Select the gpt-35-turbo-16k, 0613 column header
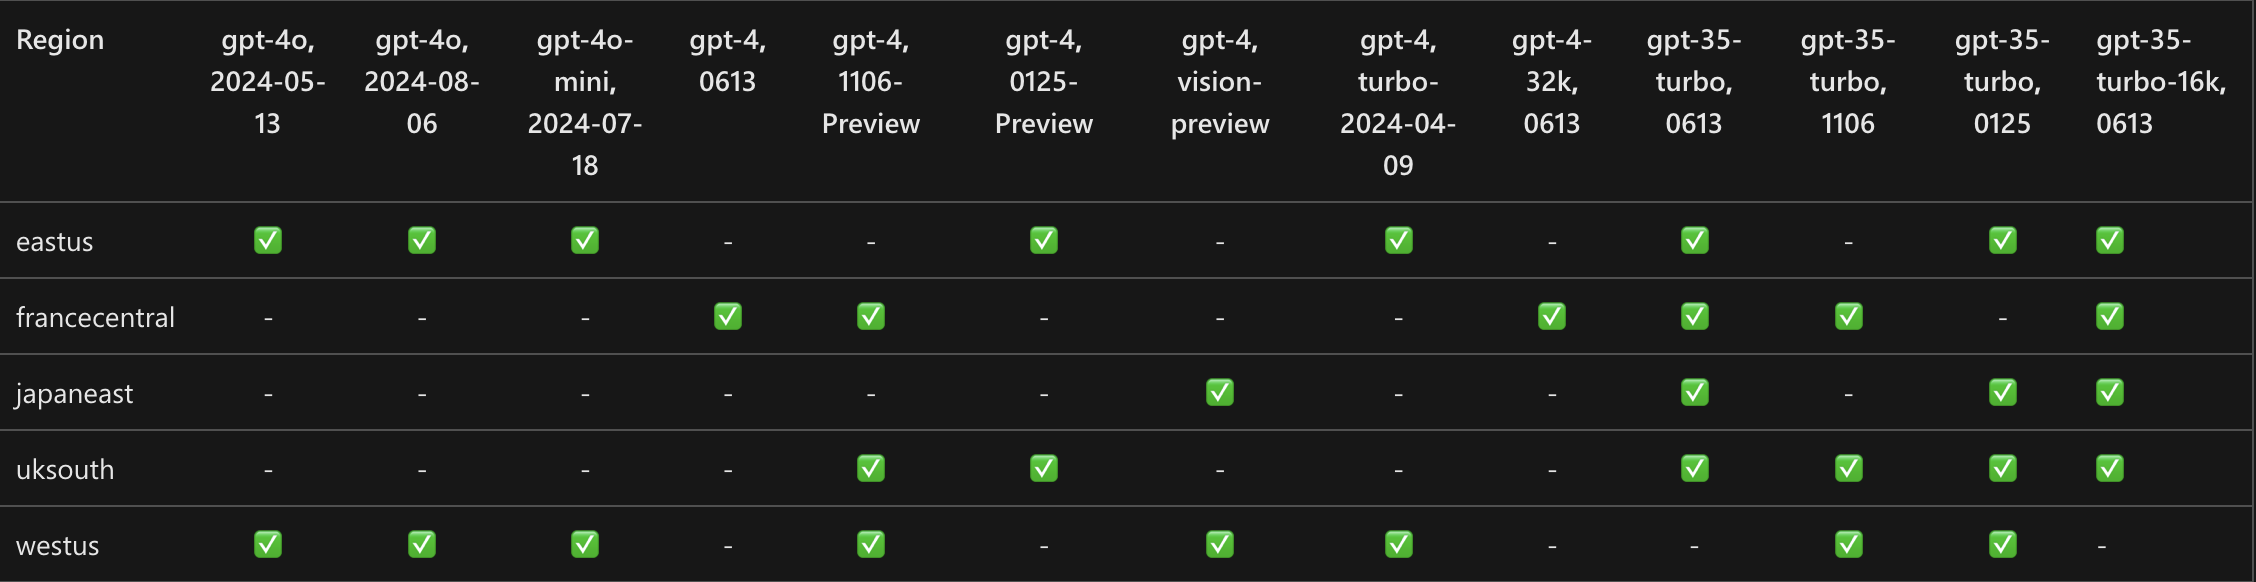Screen dimensions: 2256x582 pyautogui.click(x=2161, y=82)
